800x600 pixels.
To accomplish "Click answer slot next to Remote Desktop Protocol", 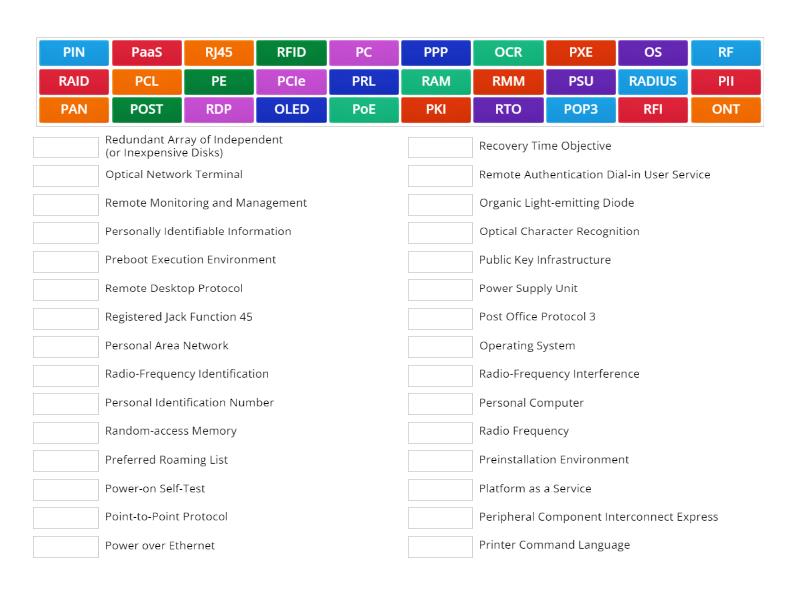I will [65, 289].
